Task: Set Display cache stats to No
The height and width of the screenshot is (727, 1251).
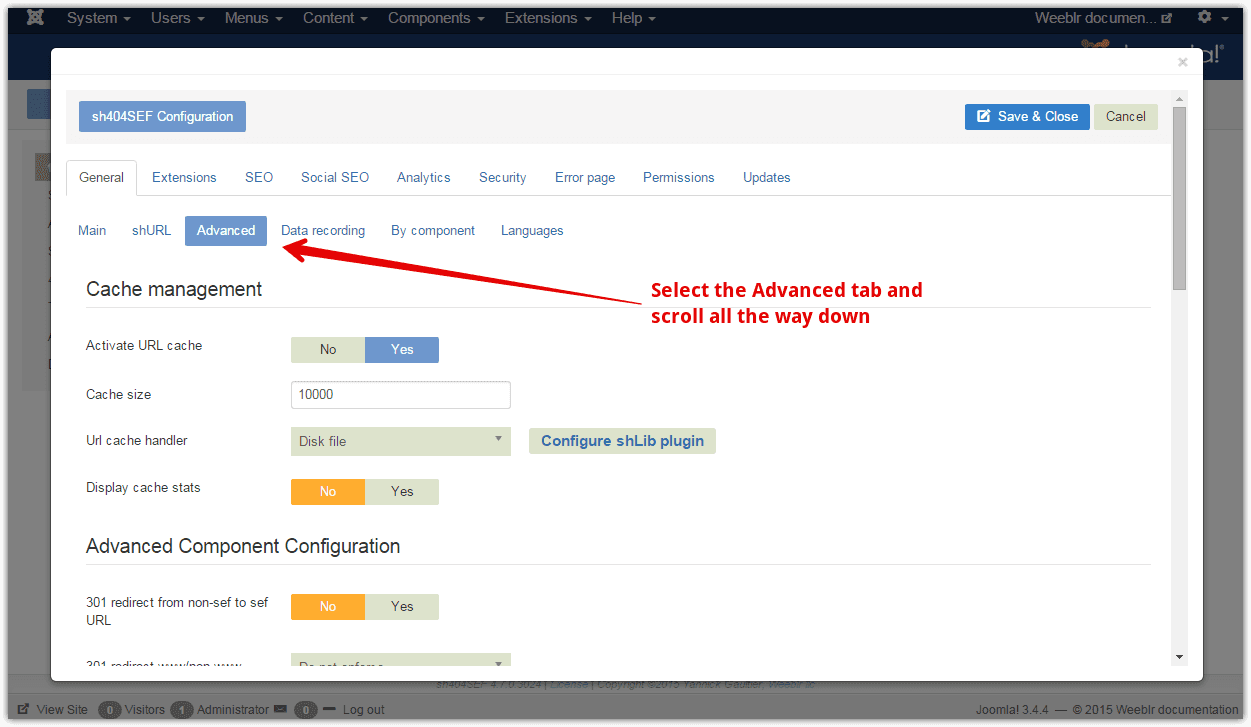Action: (328, 491)
